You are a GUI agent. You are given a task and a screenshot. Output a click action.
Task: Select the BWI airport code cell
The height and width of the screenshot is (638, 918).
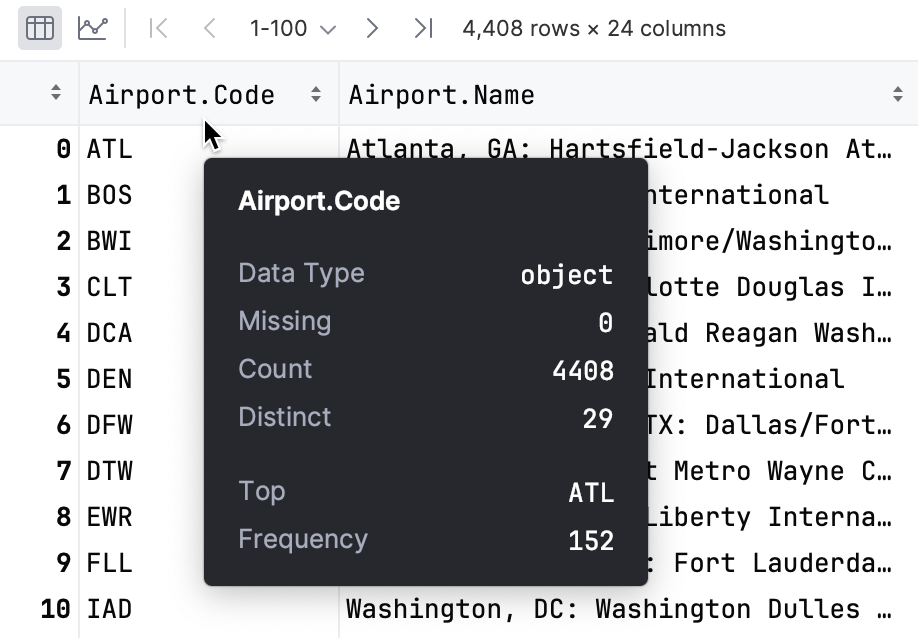(x=109, y=241)
